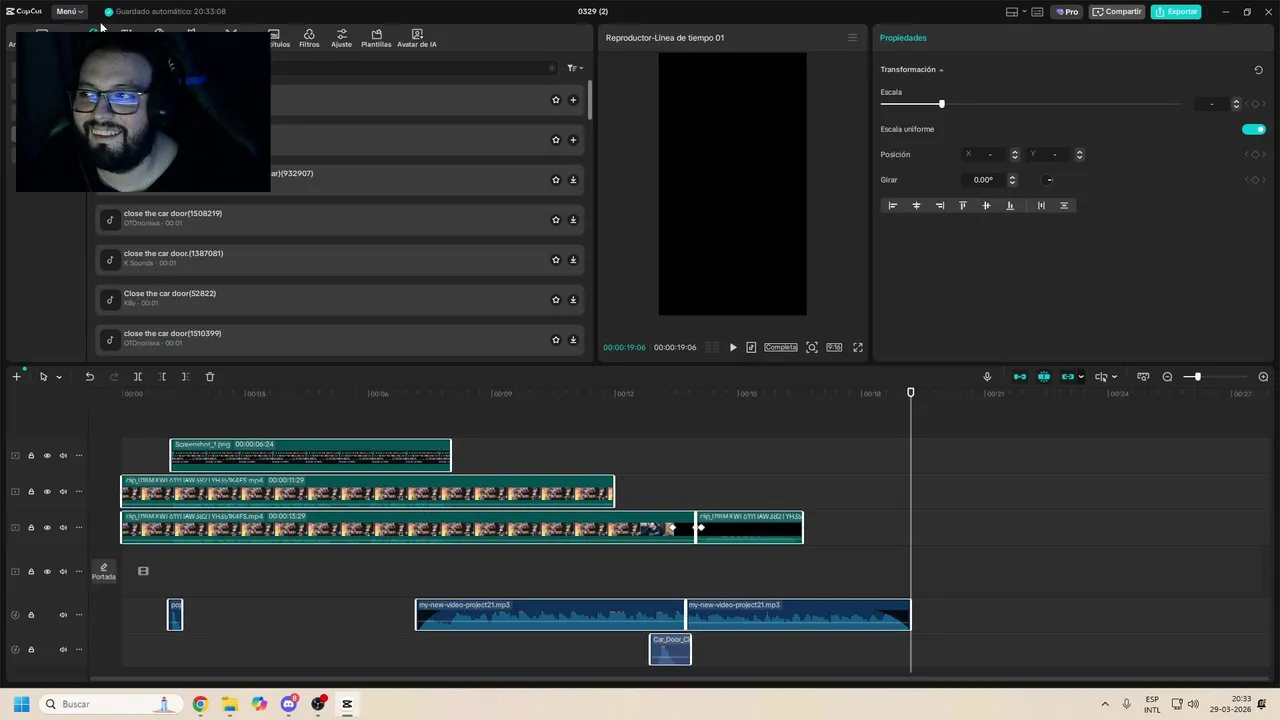This screenshot has width=1280, height=720.
Task: Click the Escala keyframe diamond icon
Action: click(x=1256, y=104)
